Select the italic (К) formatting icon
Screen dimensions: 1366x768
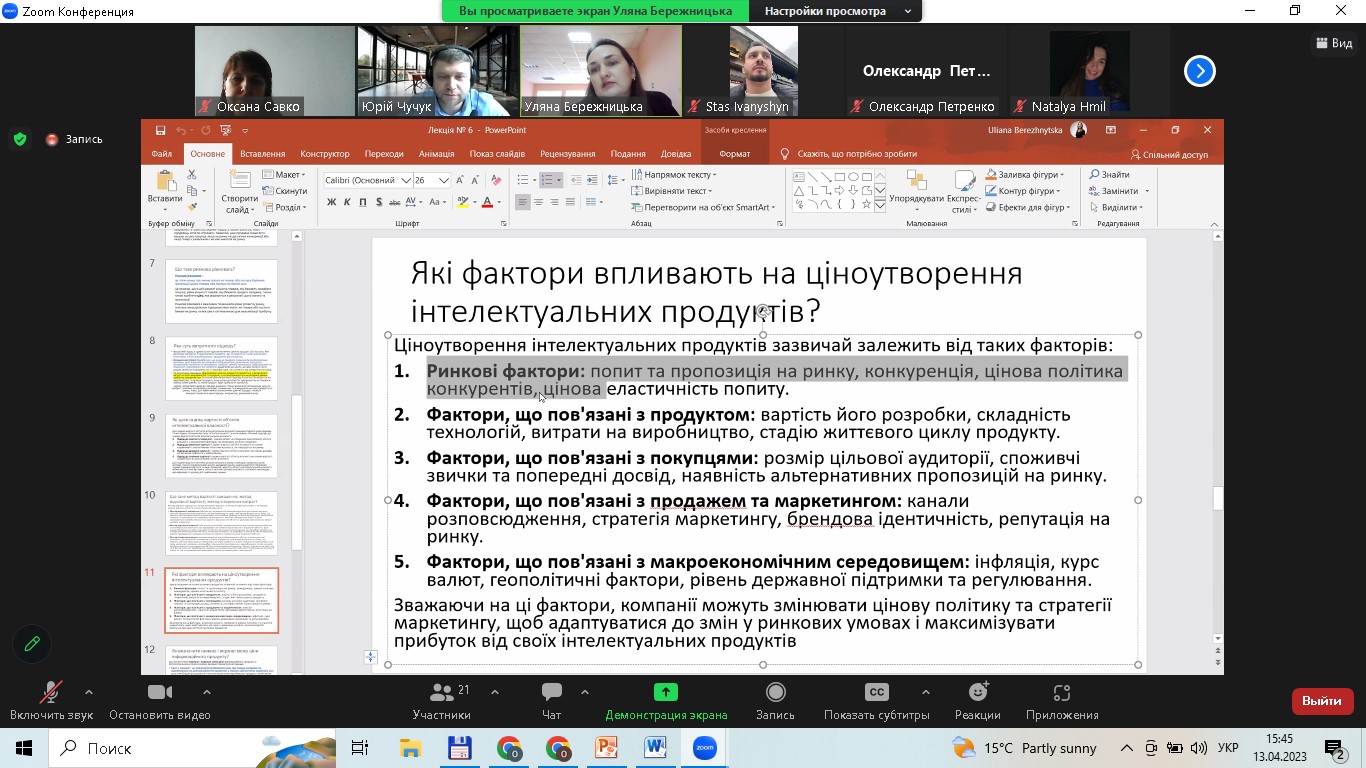pyautogui.click(x=347, y=202)
